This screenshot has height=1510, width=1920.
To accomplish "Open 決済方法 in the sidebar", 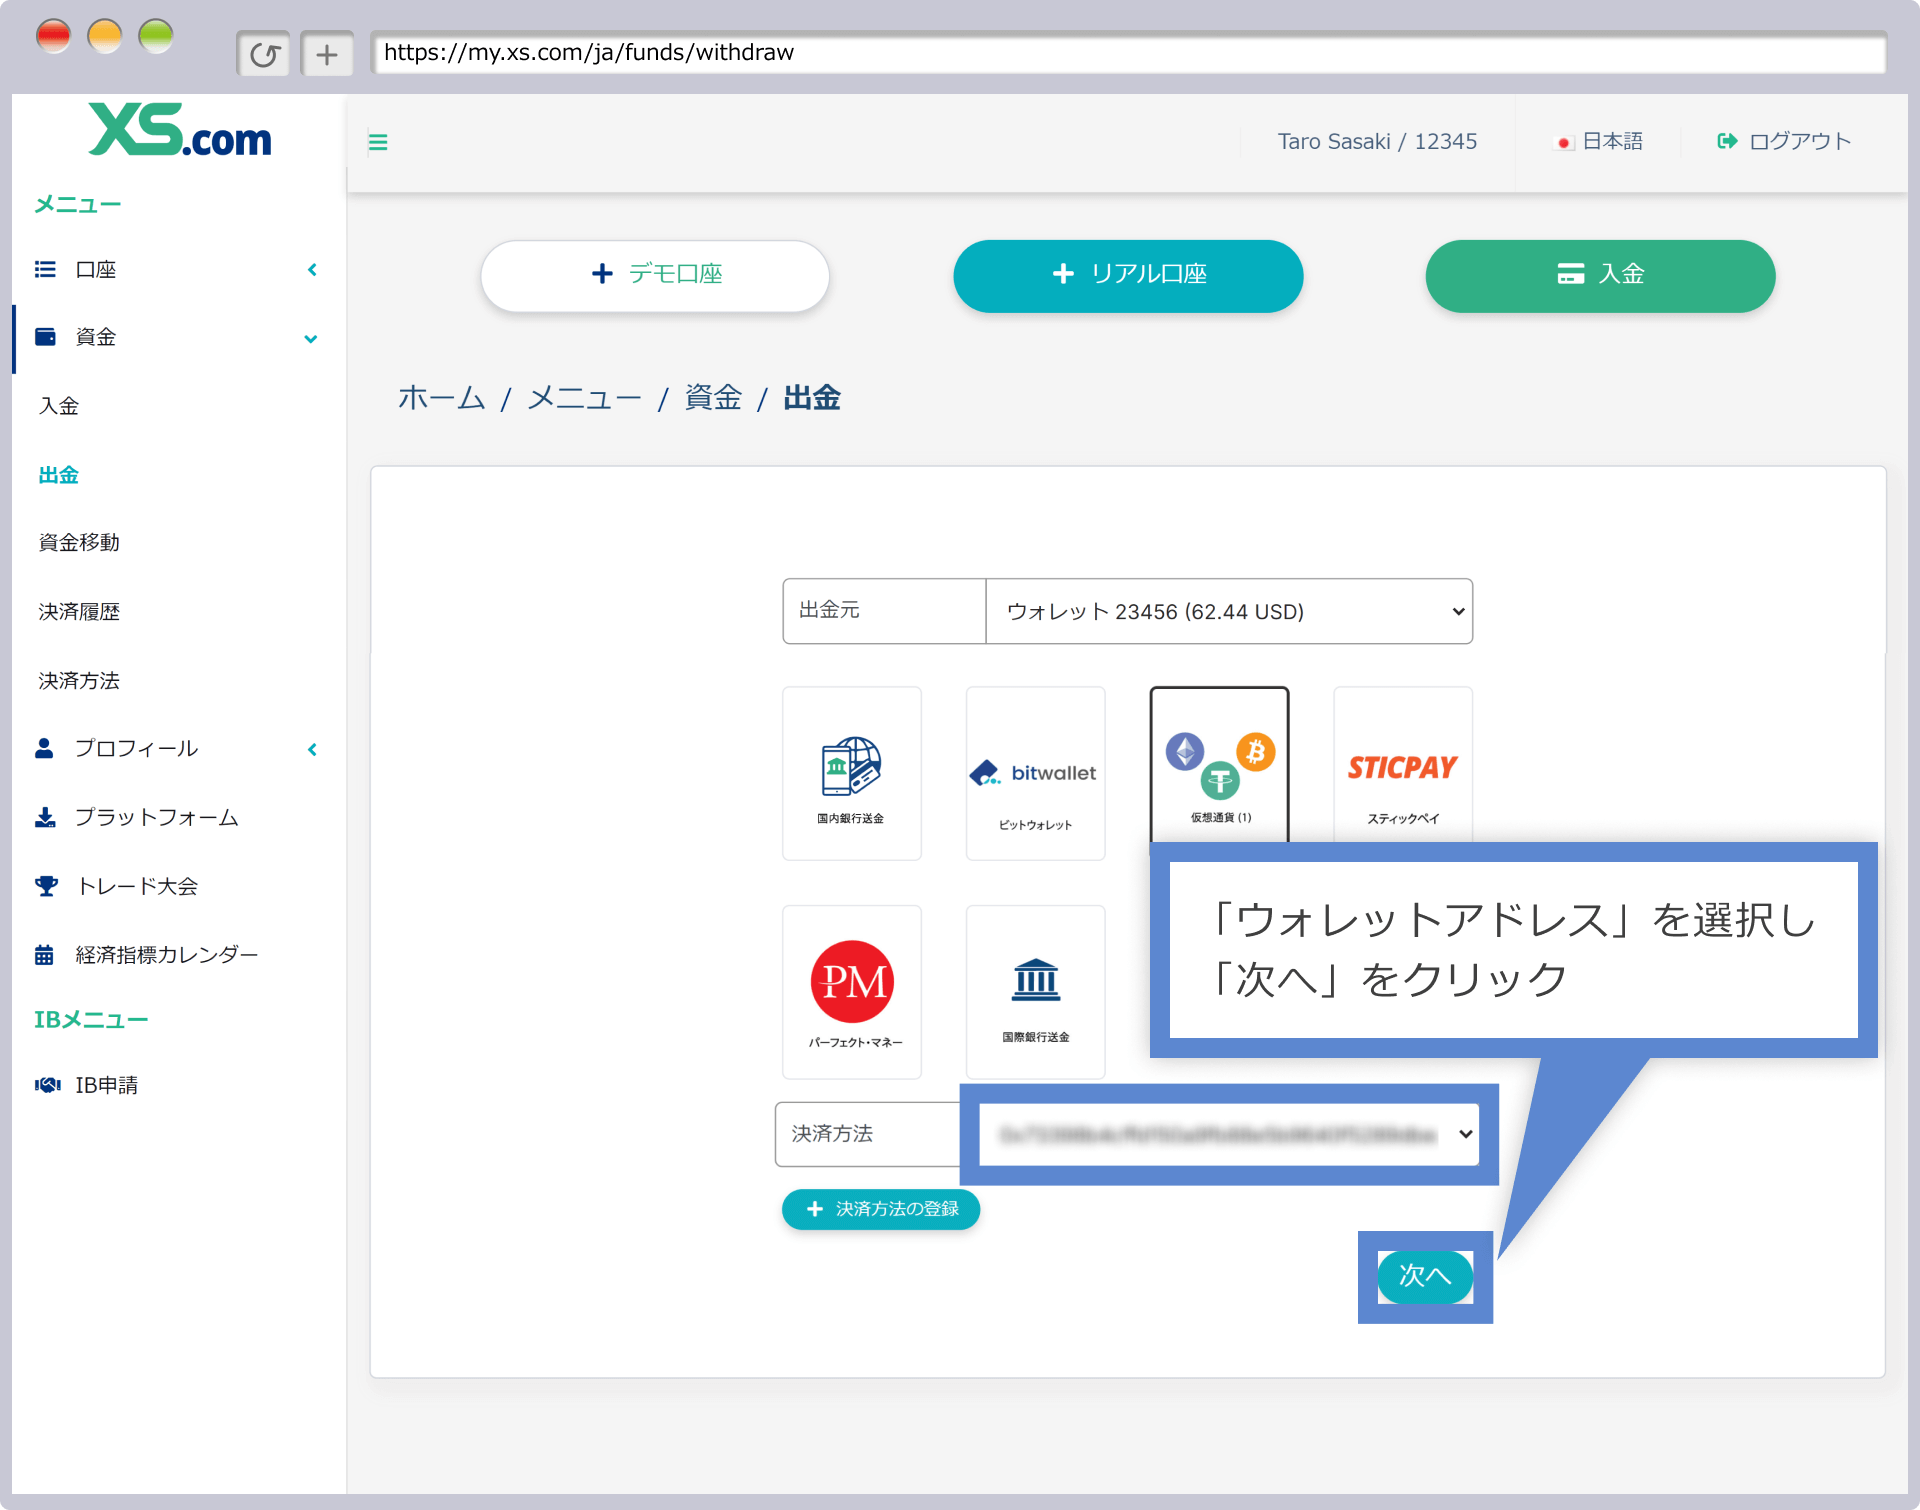I will 79,681.
